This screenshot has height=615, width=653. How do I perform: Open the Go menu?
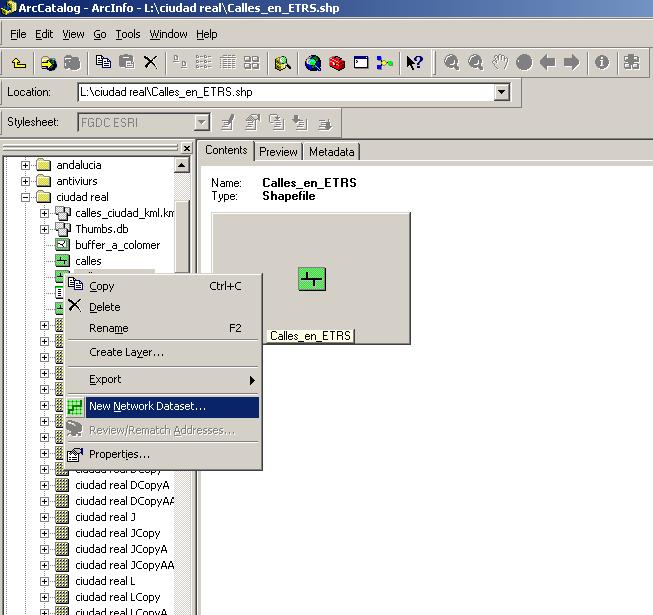100,34
